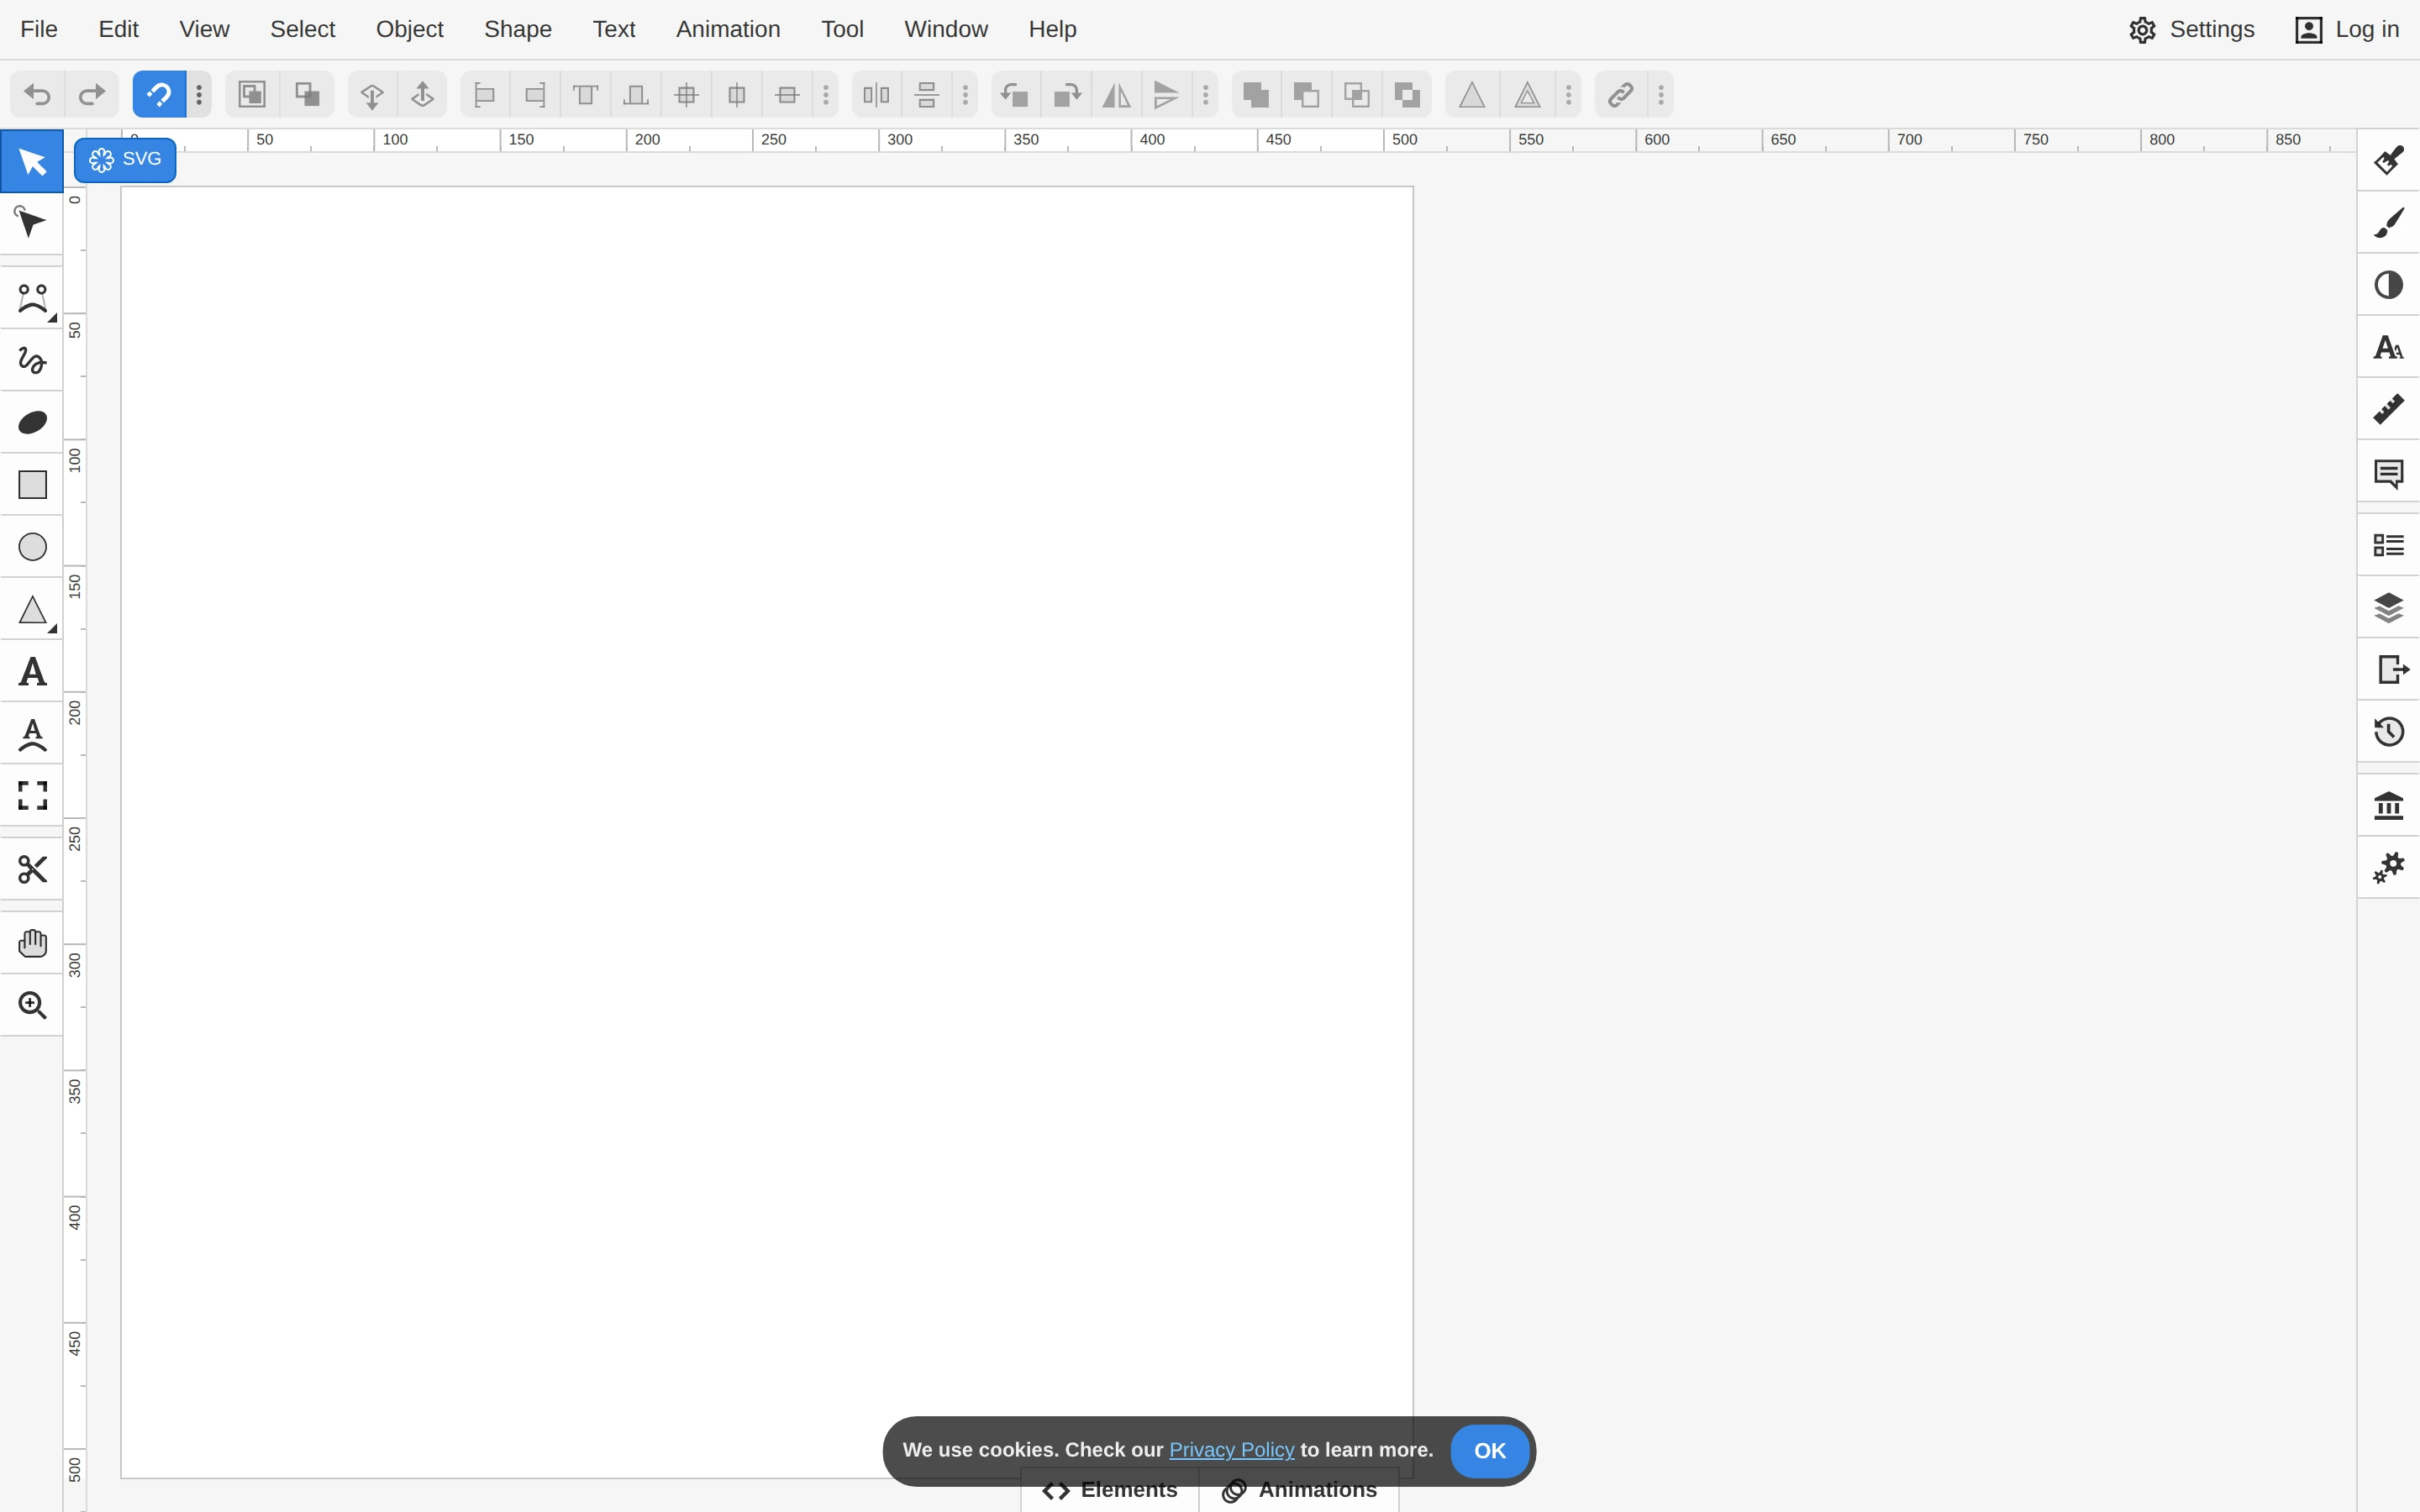
Task: Select the Ellipse tool
Action: click(32, 547)
